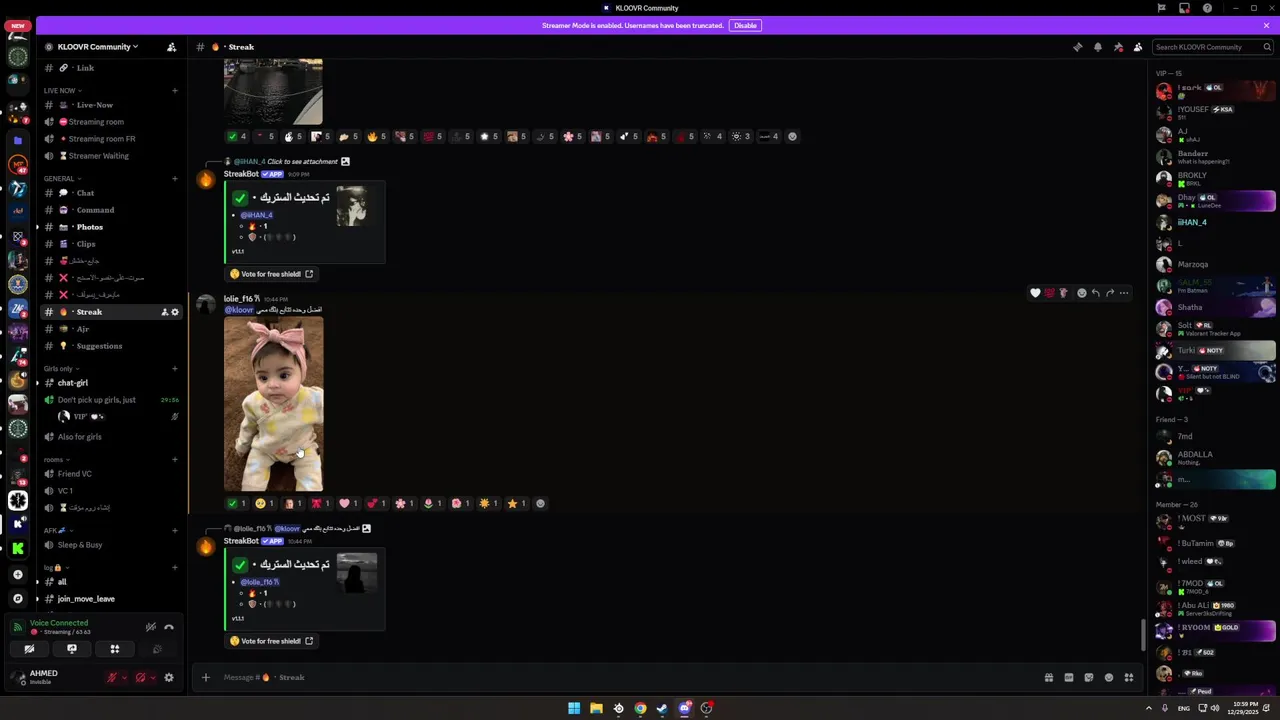Disconnect from voice call
The width and height of the screenshot is (1280, 720).
[x=169, y=627]
